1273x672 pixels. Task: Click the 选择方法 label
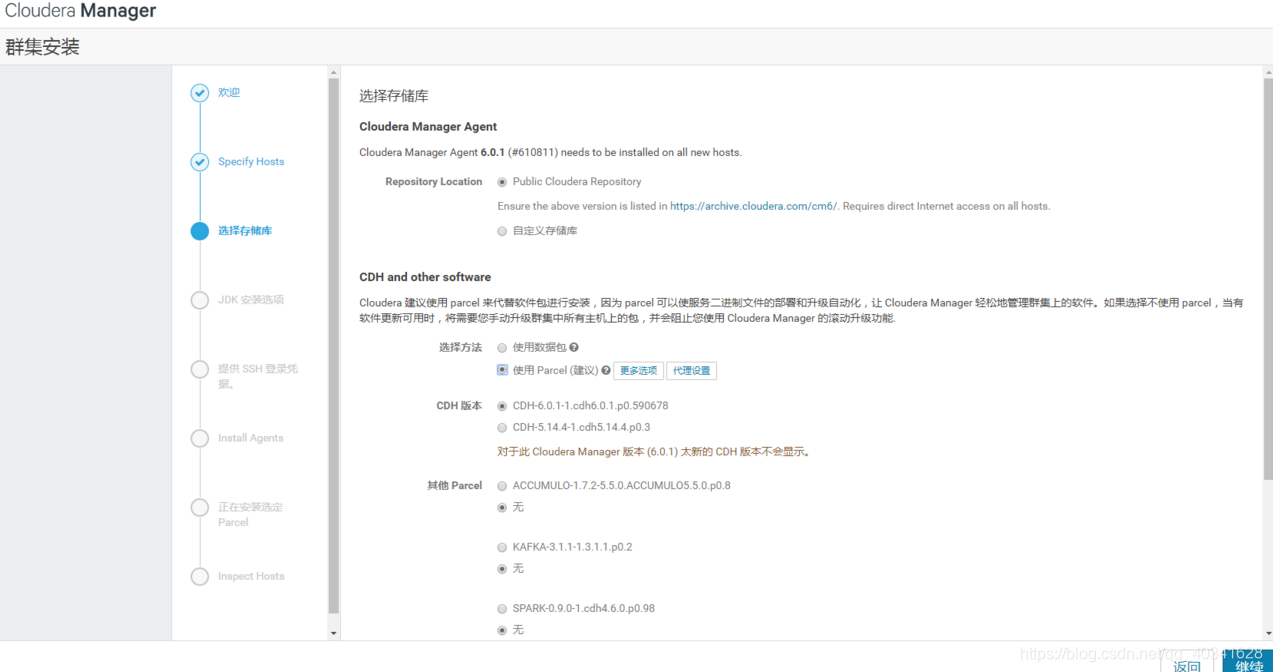[x=460, y=348]
